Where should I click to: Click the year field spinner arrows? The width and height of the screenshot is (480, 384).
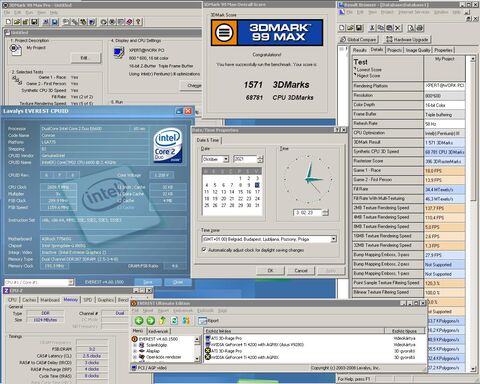(260, 159)
